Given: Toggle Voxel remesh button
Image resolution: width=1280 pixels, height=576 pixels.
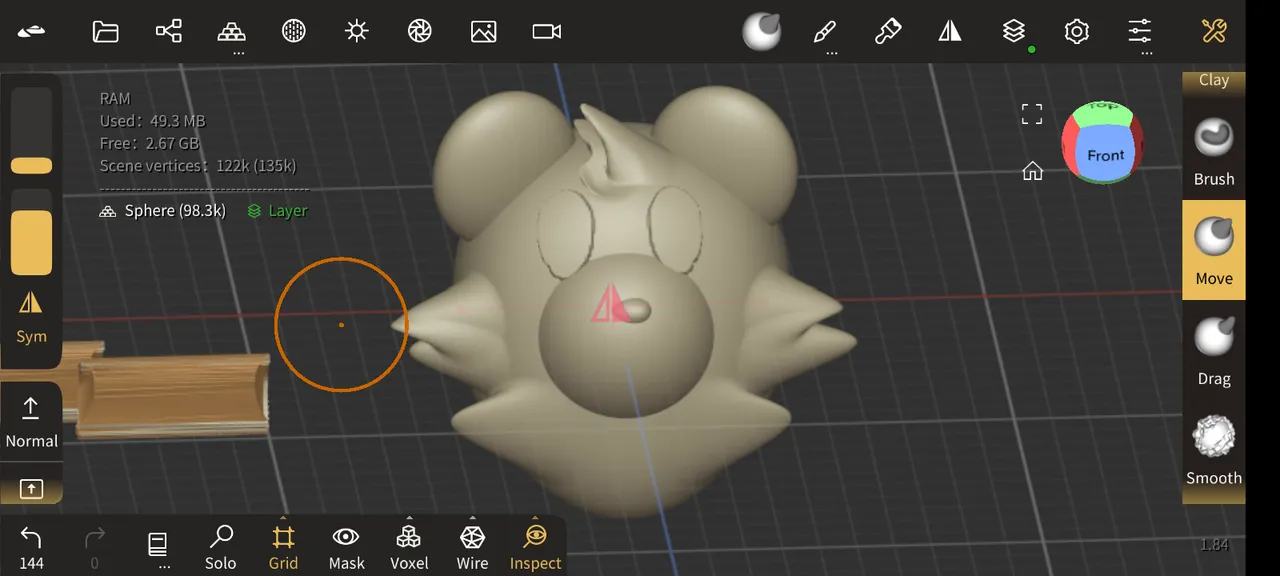Looking at the screenshot, I should [x=409, y=546].
